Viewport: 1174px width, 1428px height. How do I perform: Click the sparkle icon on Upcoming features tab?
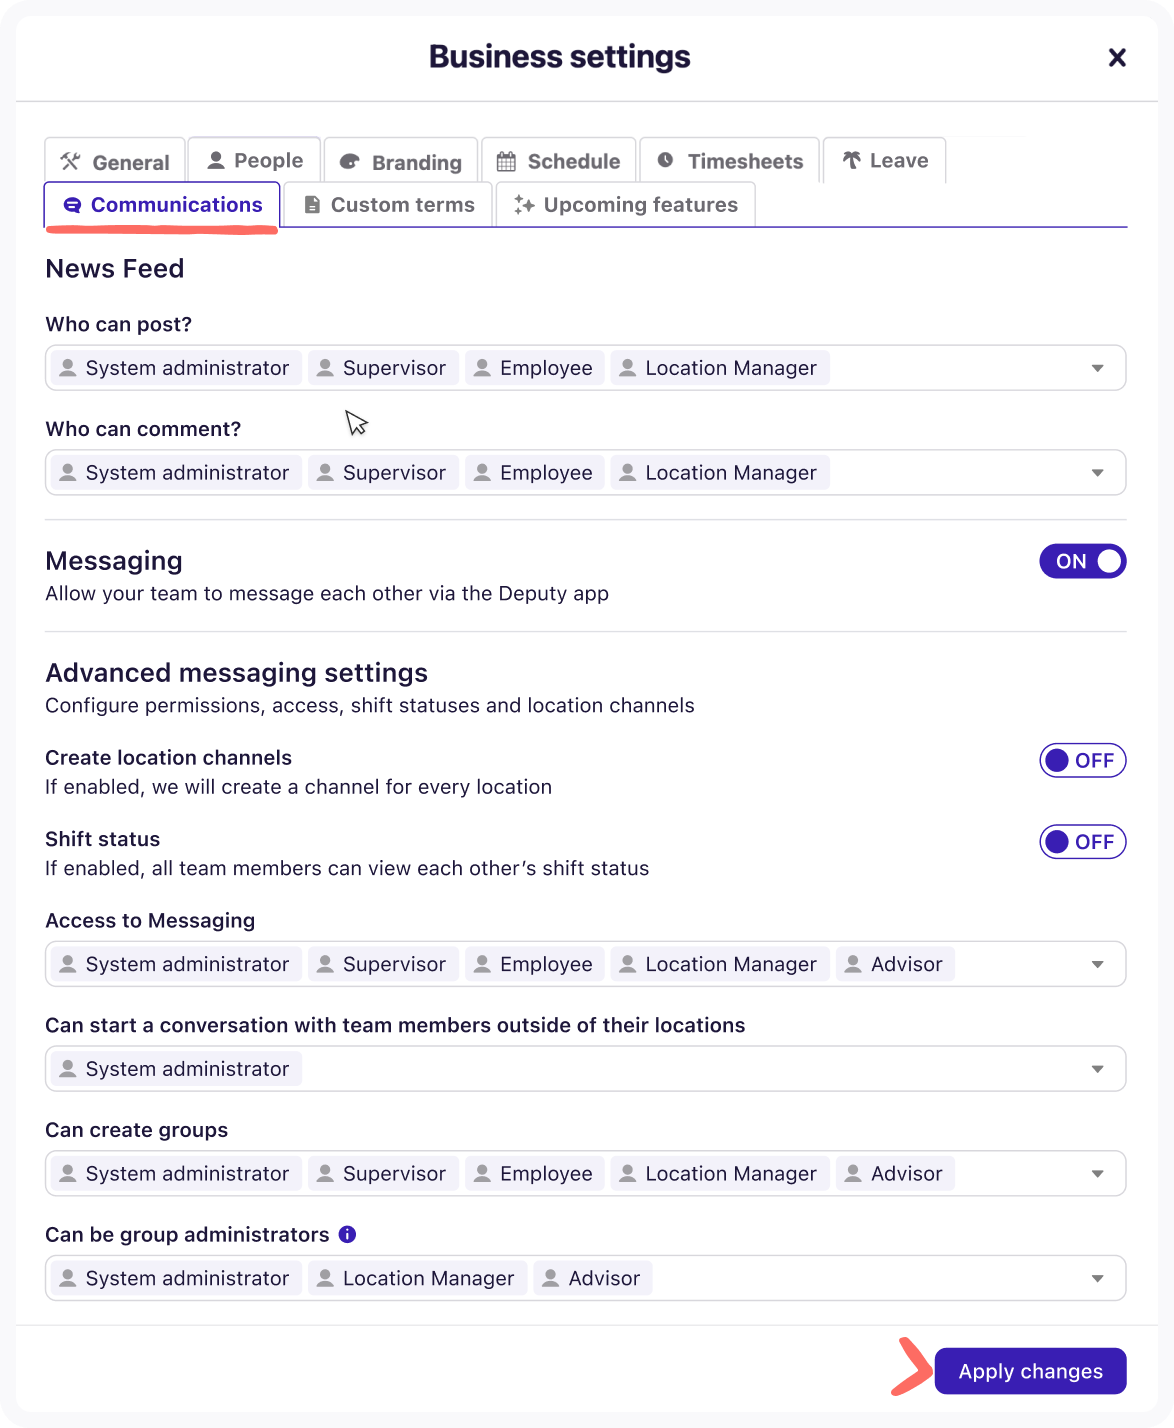coord(522,204)
